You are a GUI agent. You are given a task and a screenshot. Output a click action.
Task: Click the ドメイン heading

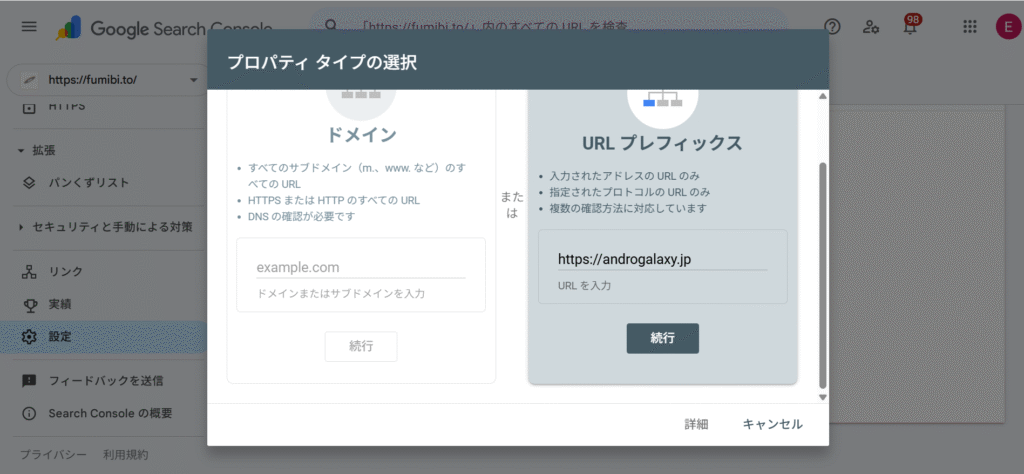(361, 135)
